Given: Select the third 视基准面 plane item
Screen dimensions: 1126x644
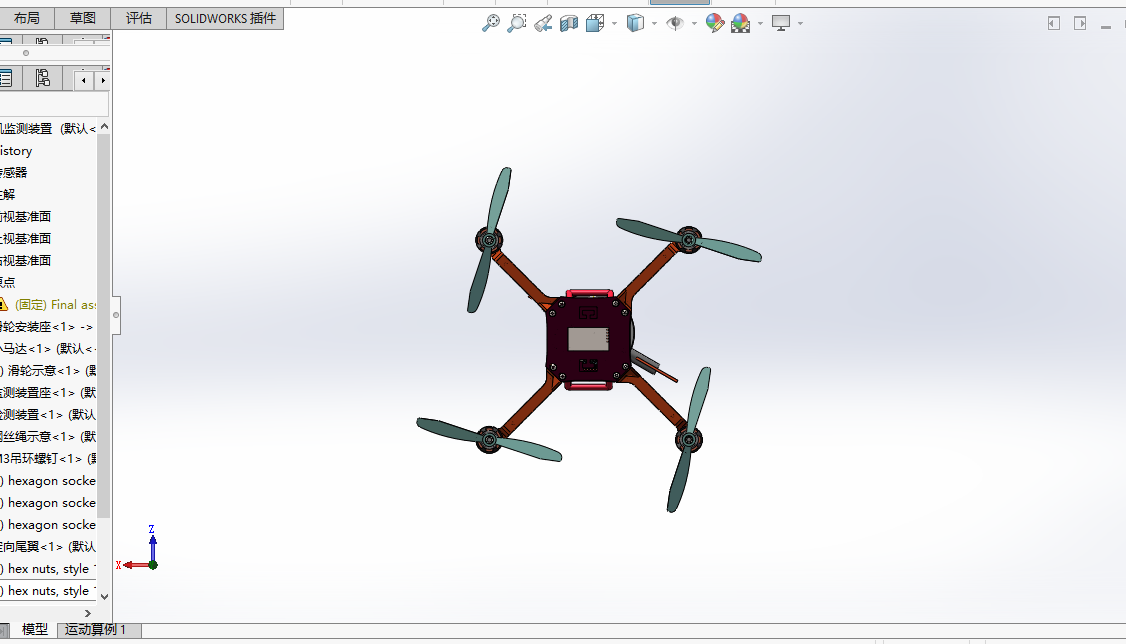Looking at the screenshot, I should pos(26,261).
